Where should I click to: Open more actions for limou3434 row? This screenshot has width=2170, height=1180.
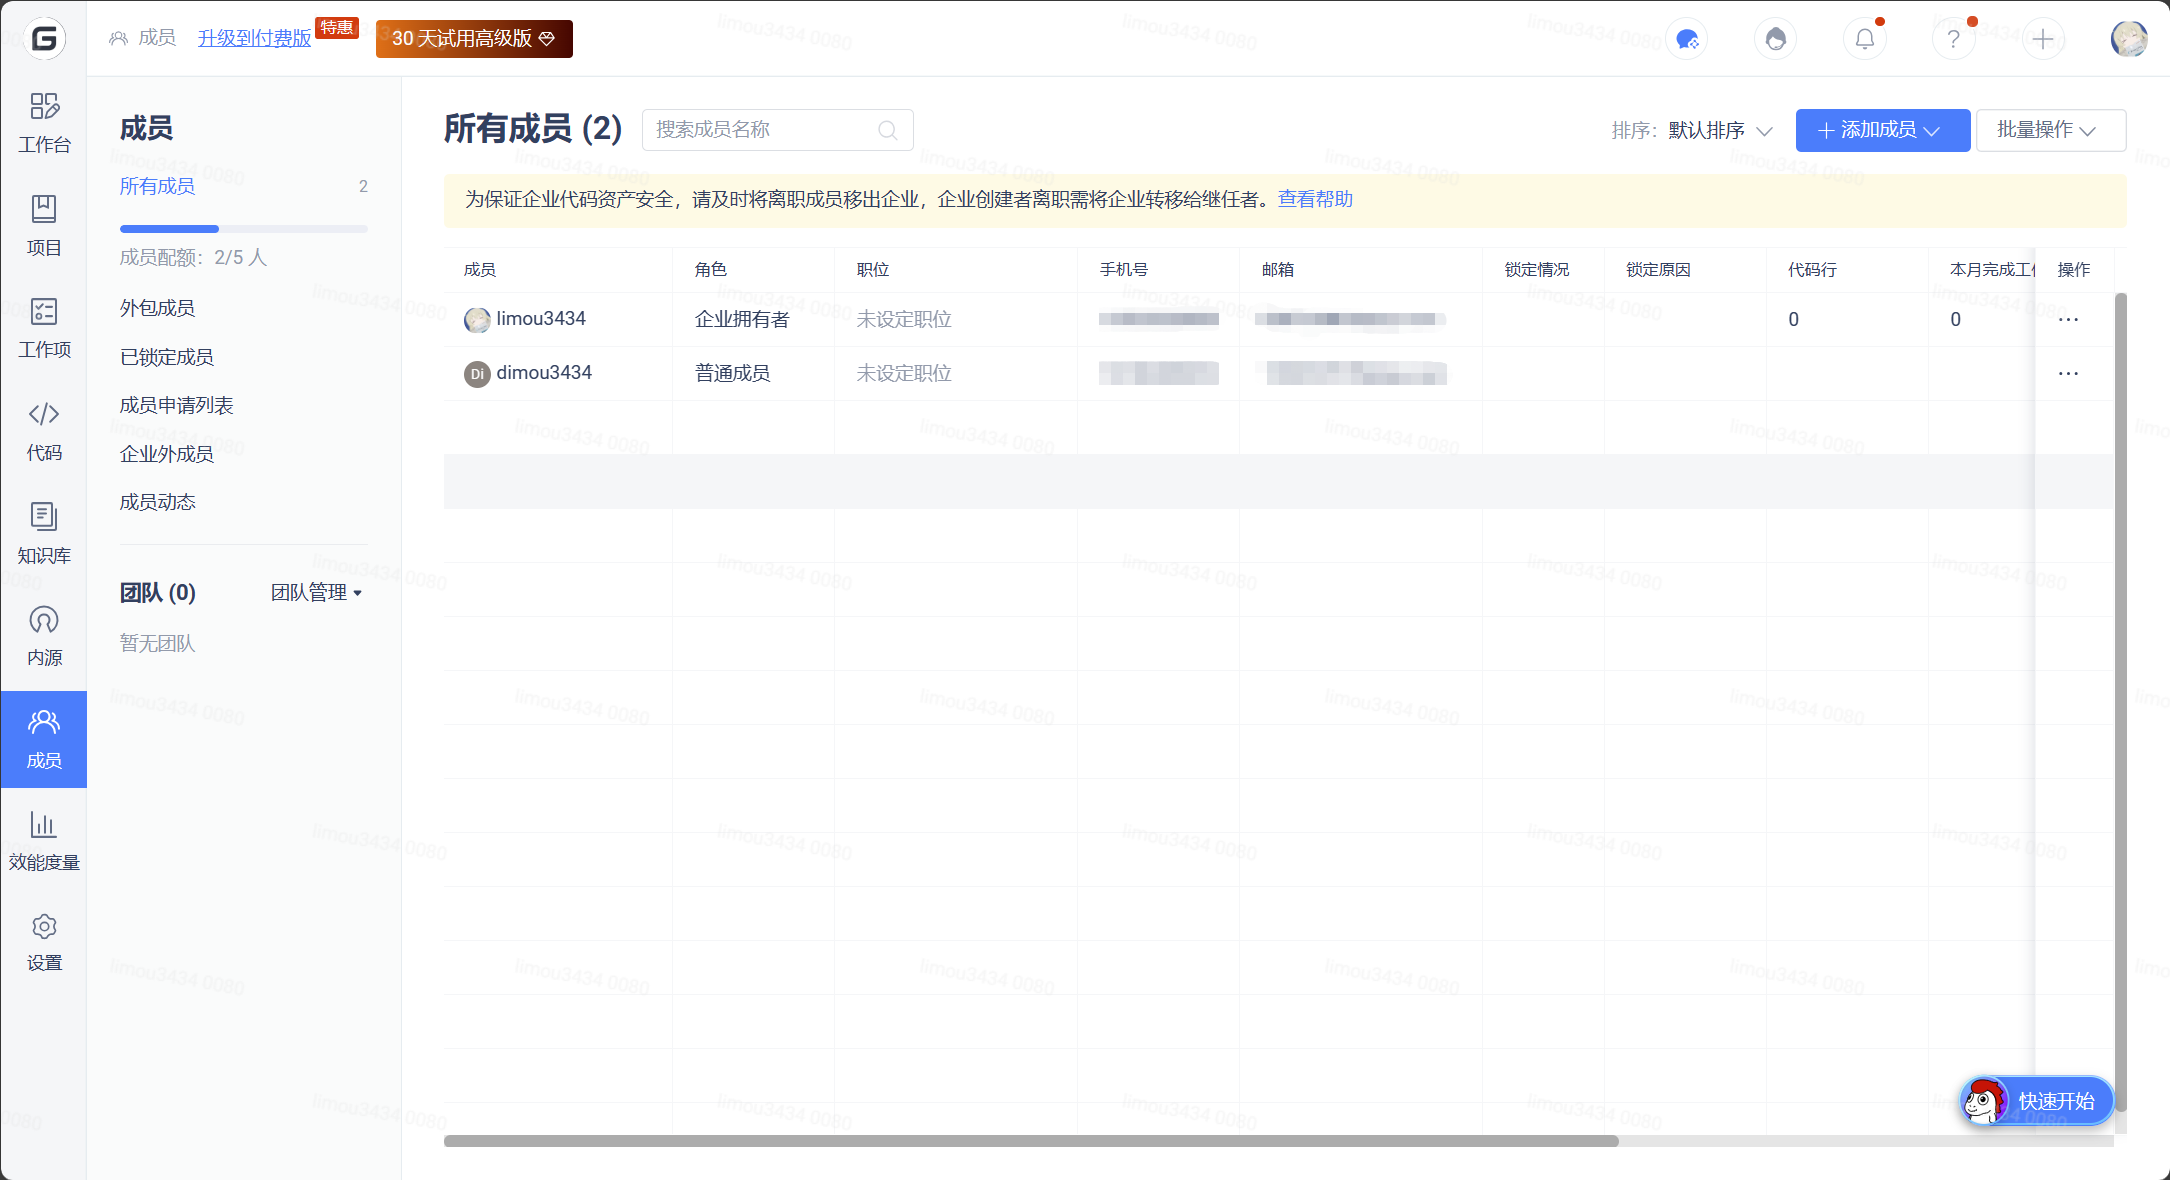pos(2068,320)
